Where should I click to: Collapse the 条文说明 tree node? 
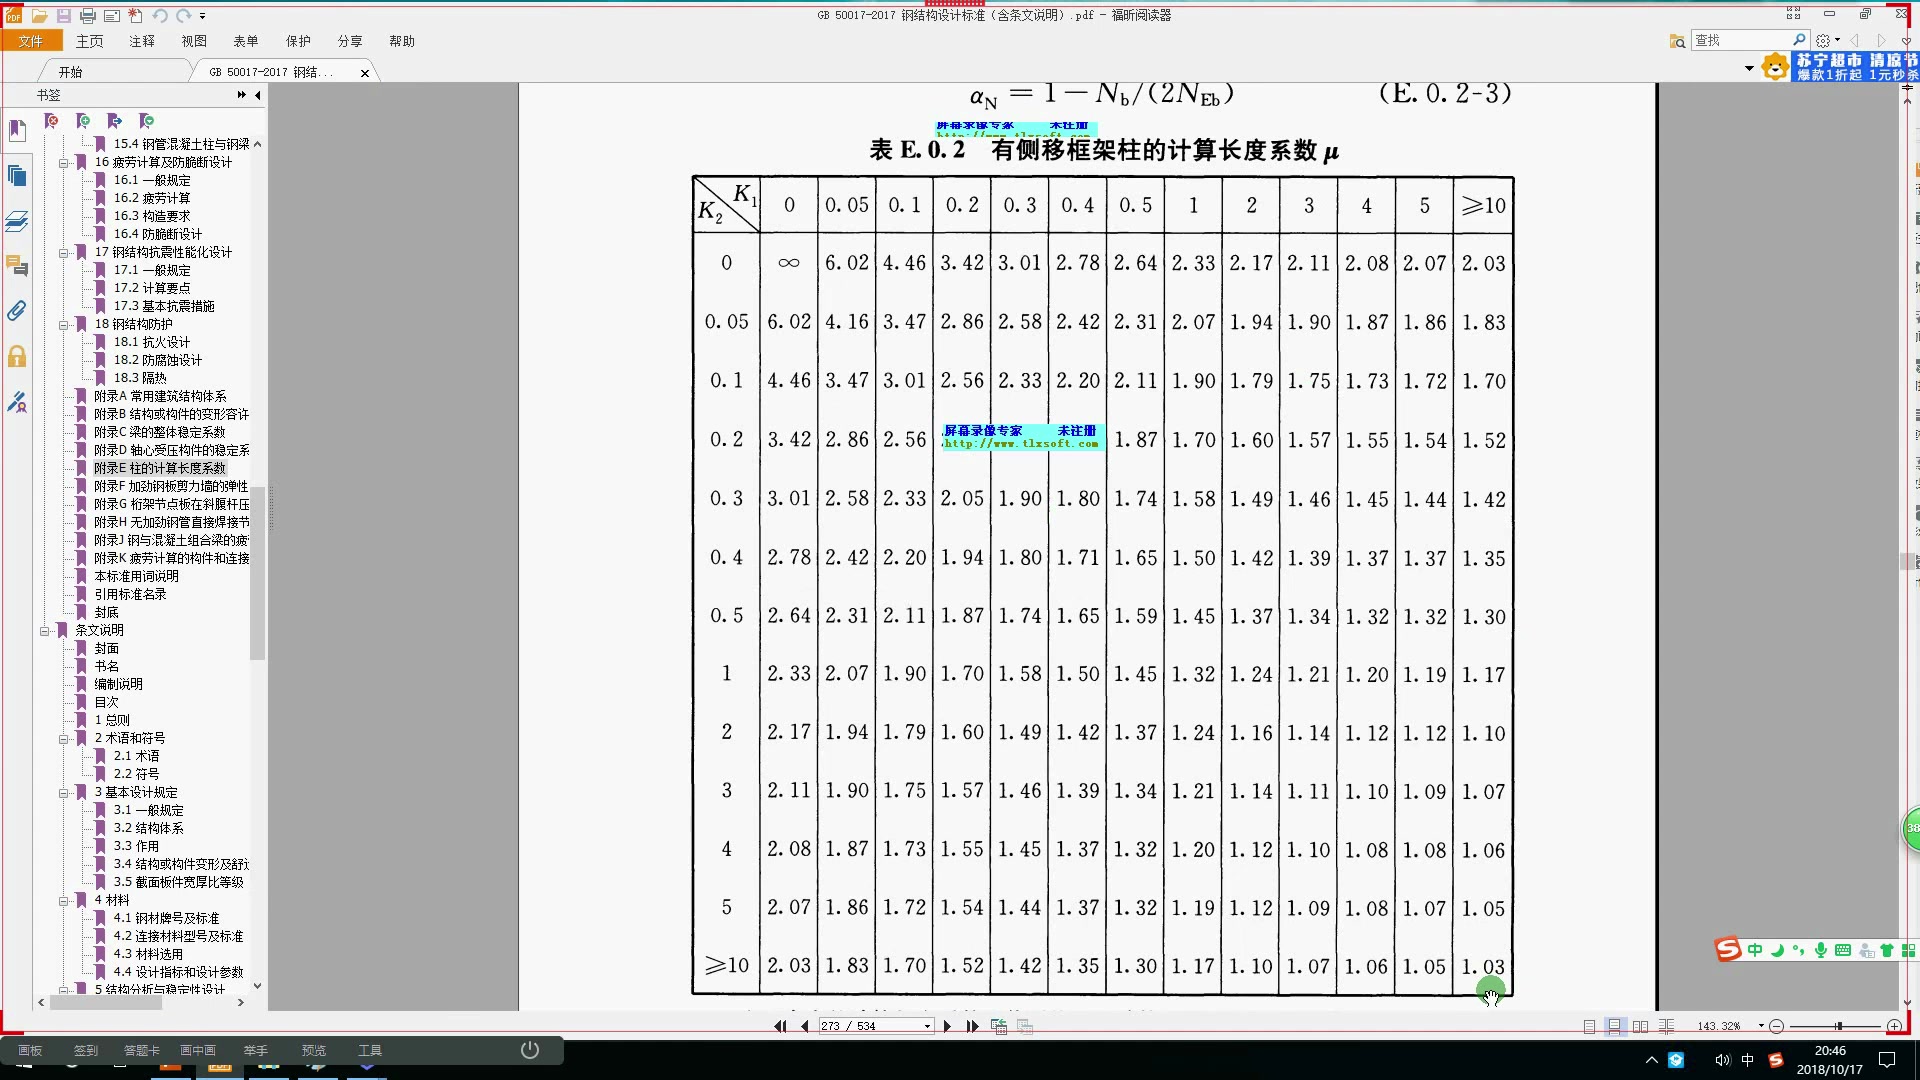44,630
